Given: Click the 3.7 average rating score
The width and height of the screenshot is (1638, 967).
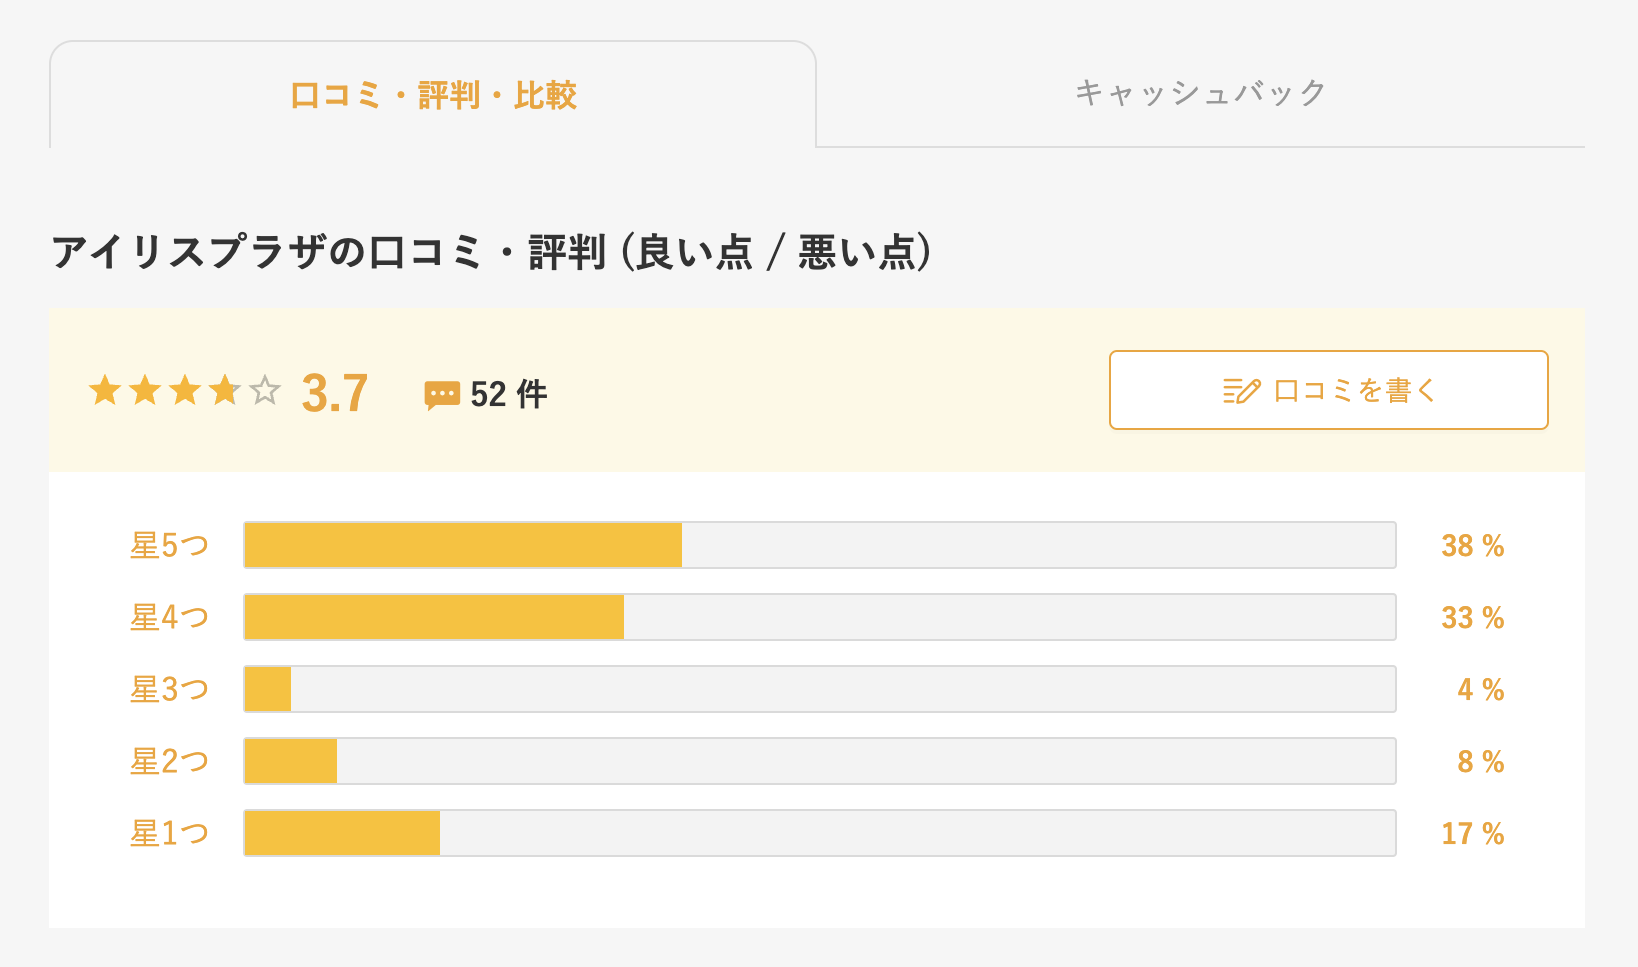Looking at the screenshot, I should pos(335,393).
